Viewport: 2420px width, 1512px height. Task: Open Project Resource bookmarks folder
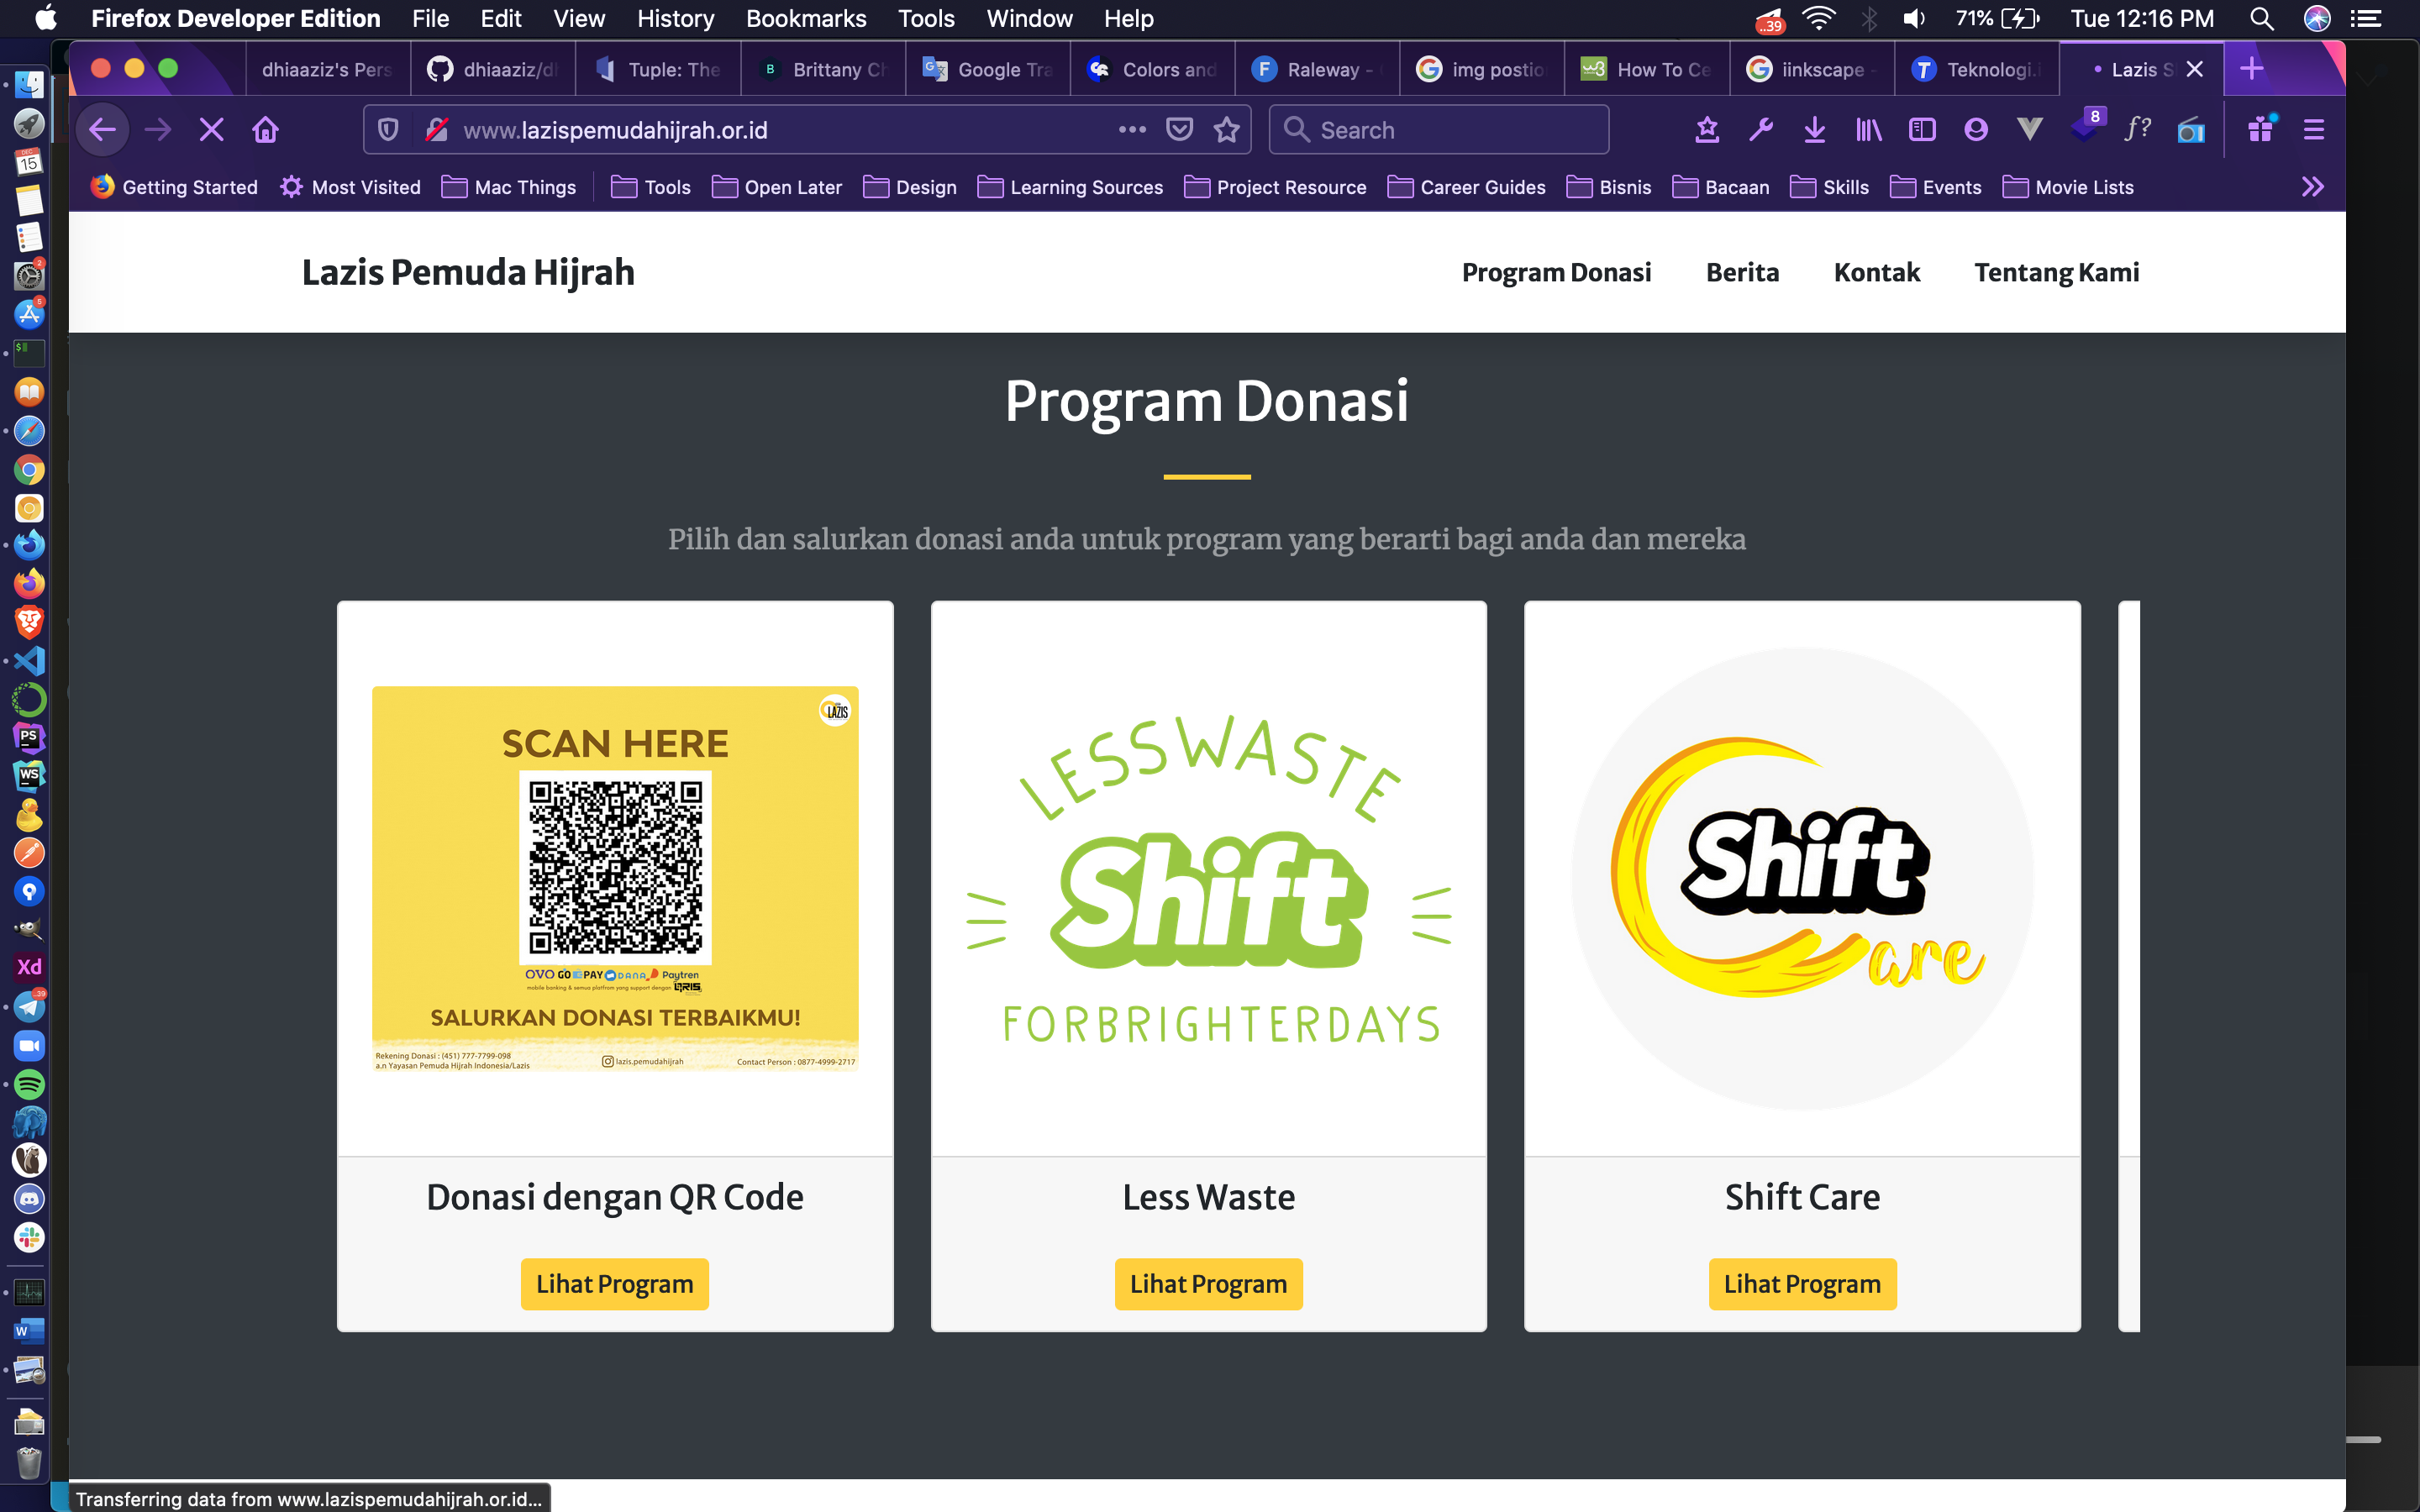1275,187
